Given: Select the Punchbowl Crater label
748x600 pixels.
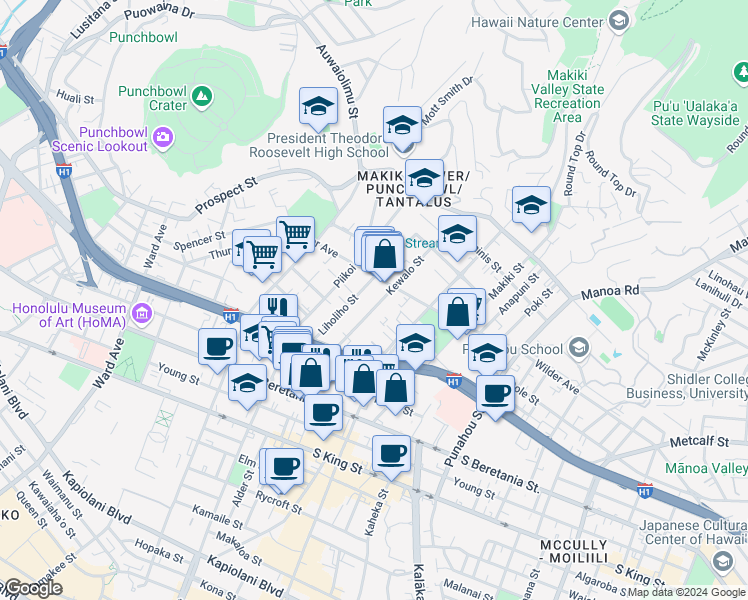Looking at the screenshot, I should click(153, 98).
